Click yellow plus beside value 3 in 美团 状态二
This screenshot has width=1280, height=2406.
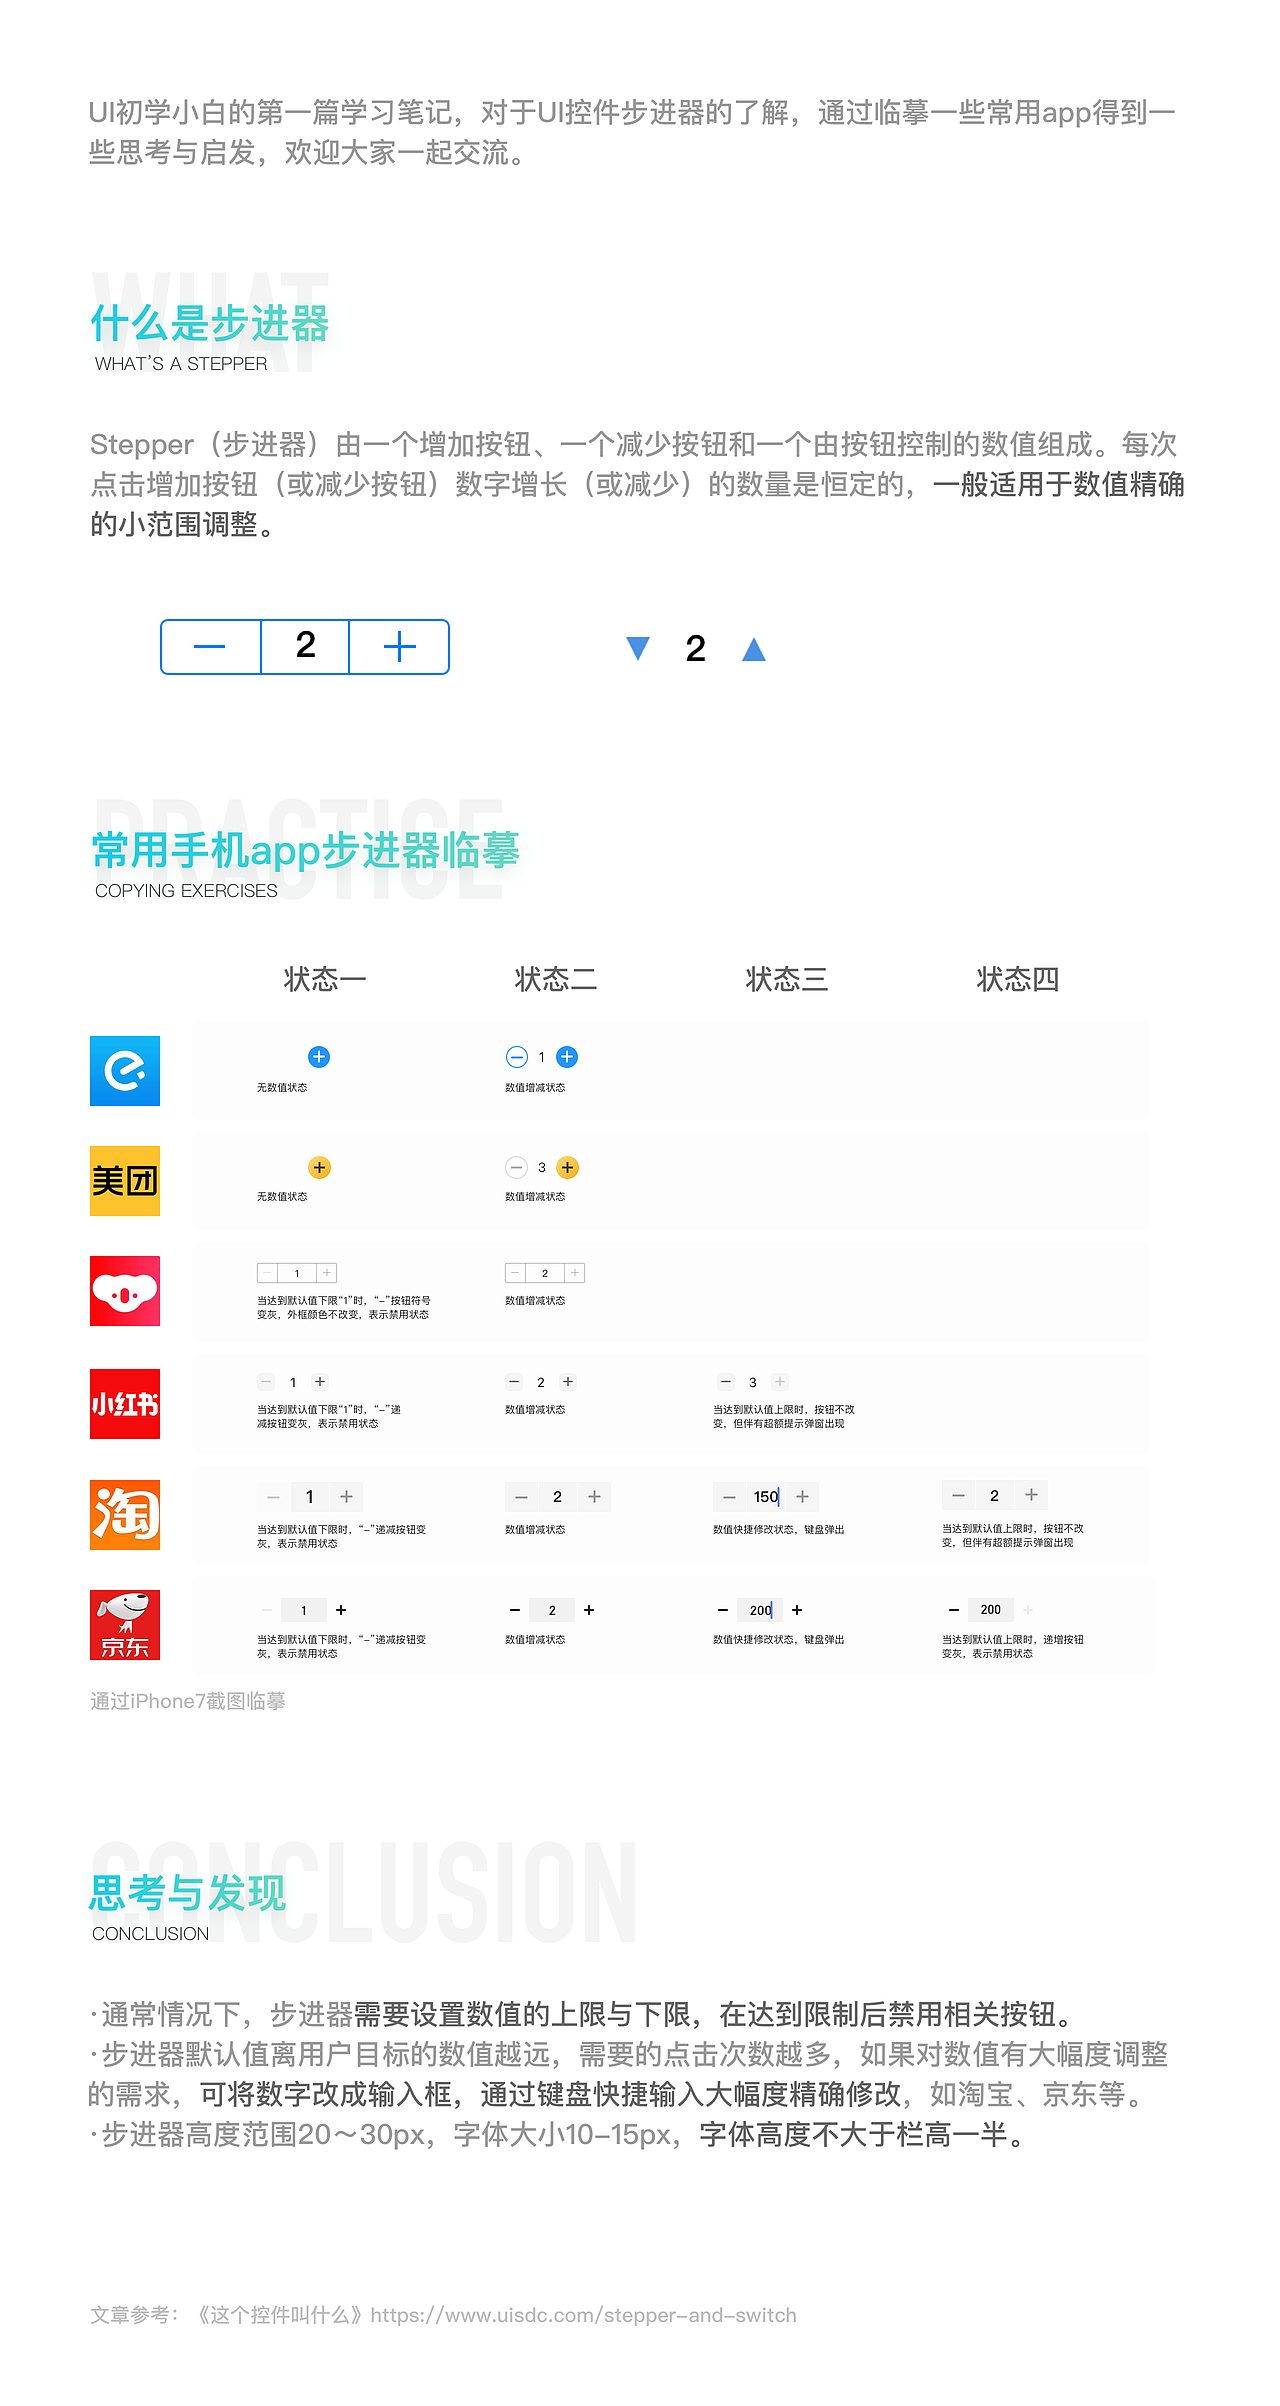[x=567, y=1167]
